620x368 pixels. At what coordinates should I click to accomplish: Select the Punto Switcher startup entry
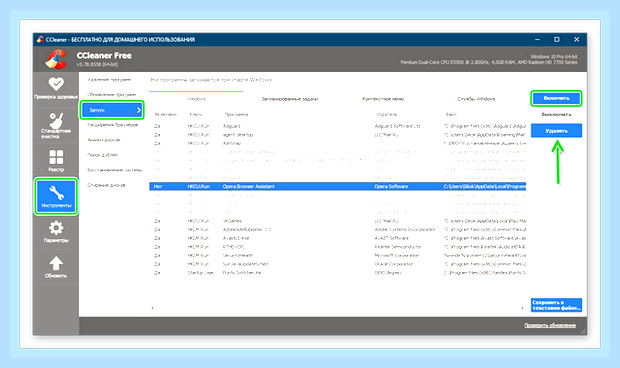coord(337,273)
